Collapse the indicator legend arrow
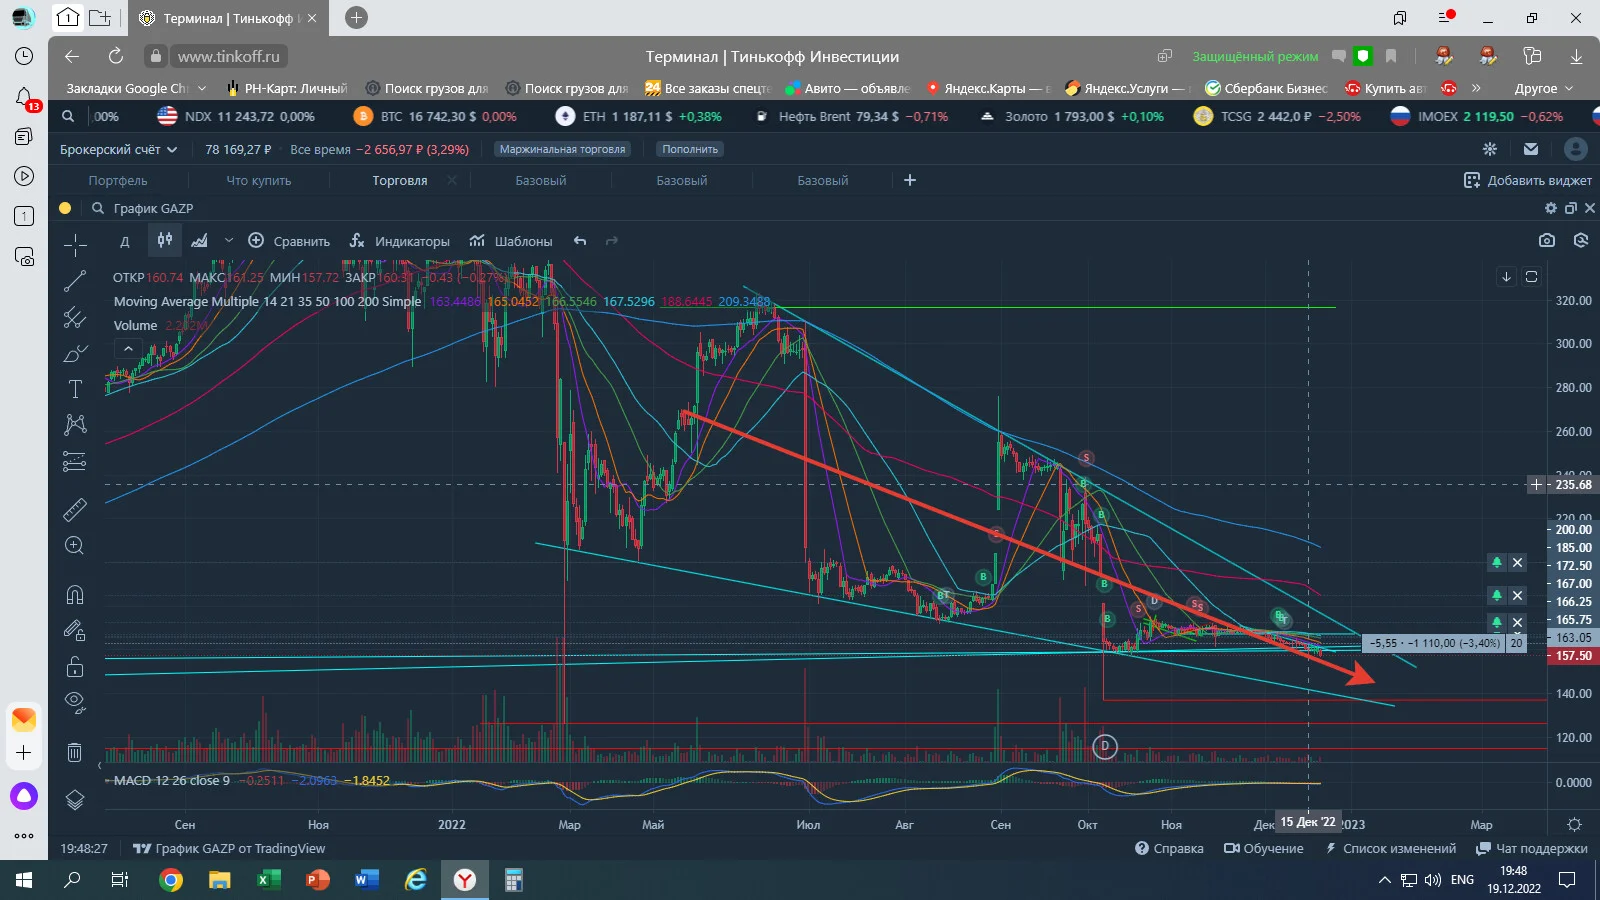The image size is (1600, 900). coord(128,348)
